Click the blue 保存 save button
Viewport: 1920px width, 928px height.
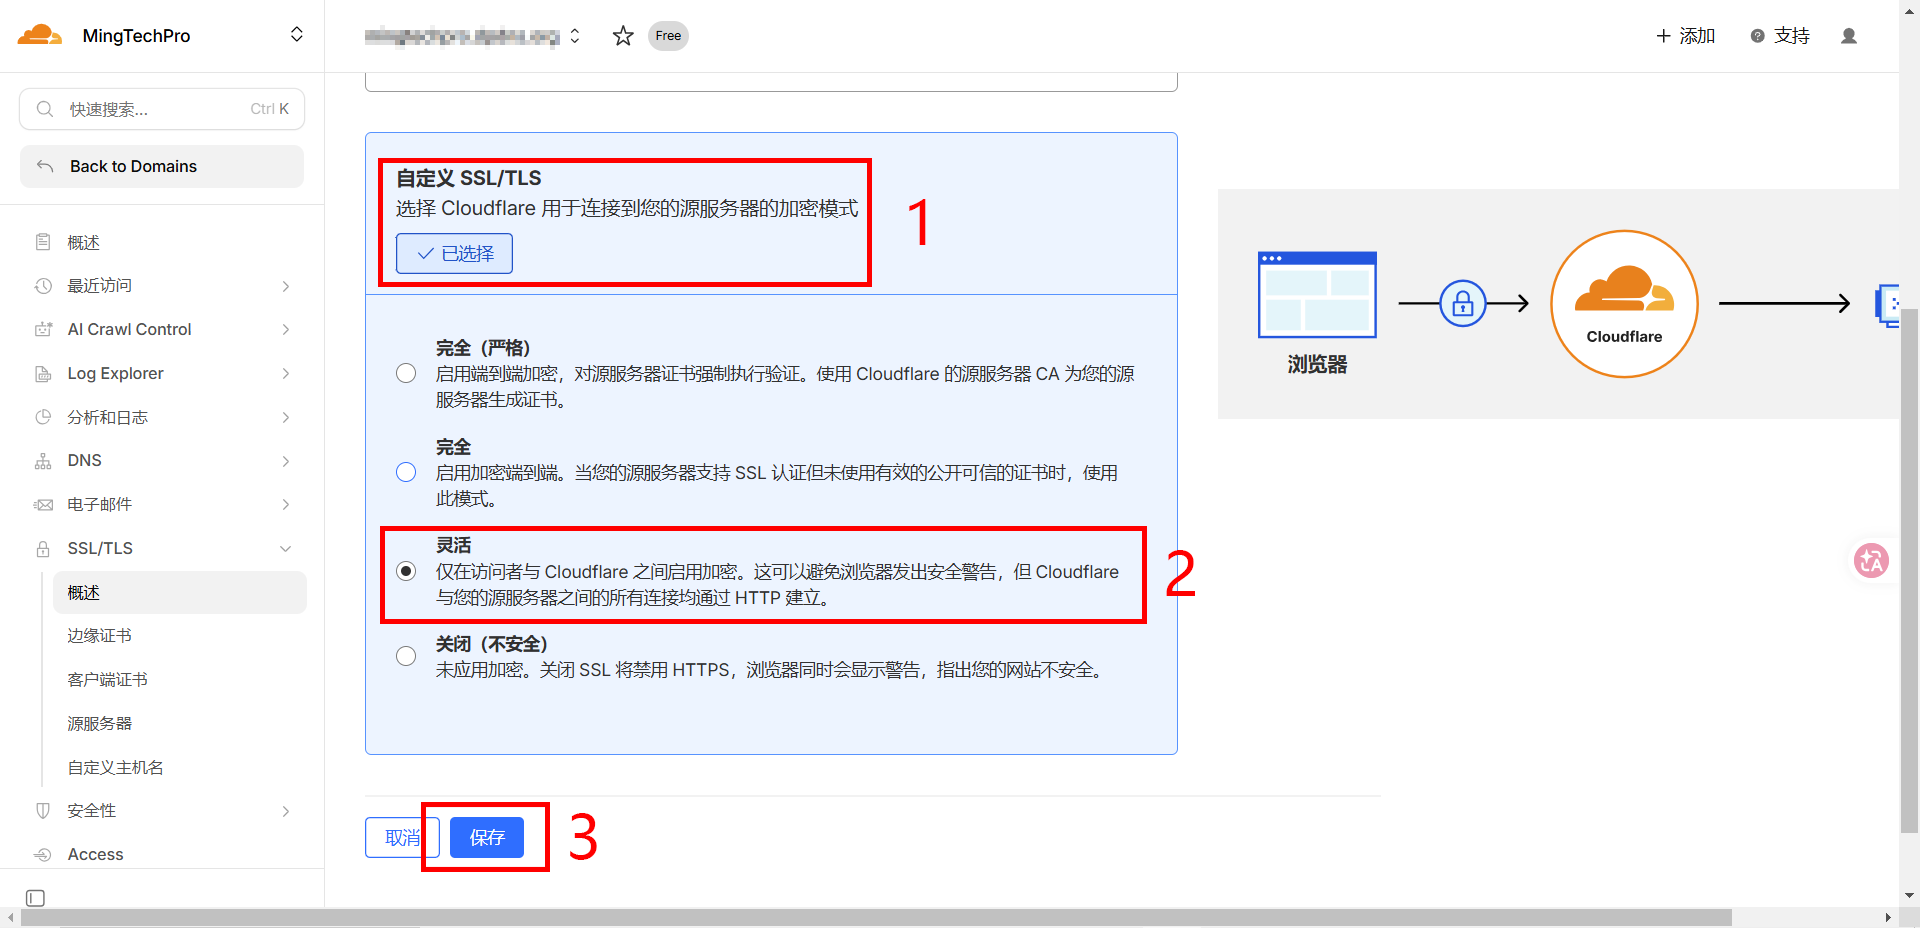[x=487, y=837]
